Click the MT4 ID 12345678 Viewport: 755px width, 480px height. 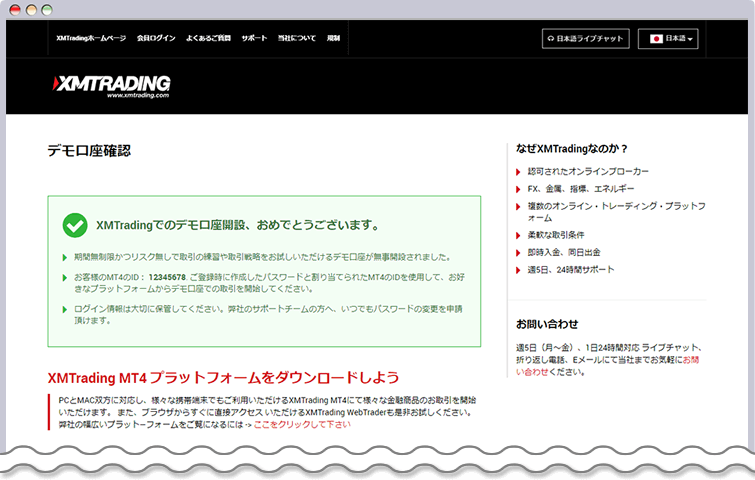coord(167,277)
